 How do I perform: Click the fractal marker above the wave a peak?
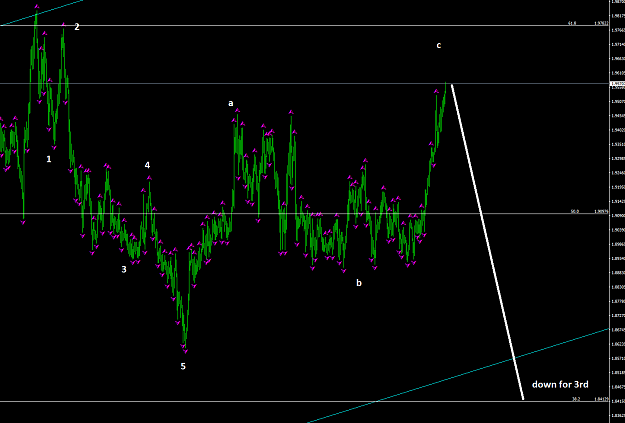pyautogui.click(x=237, y=110)
